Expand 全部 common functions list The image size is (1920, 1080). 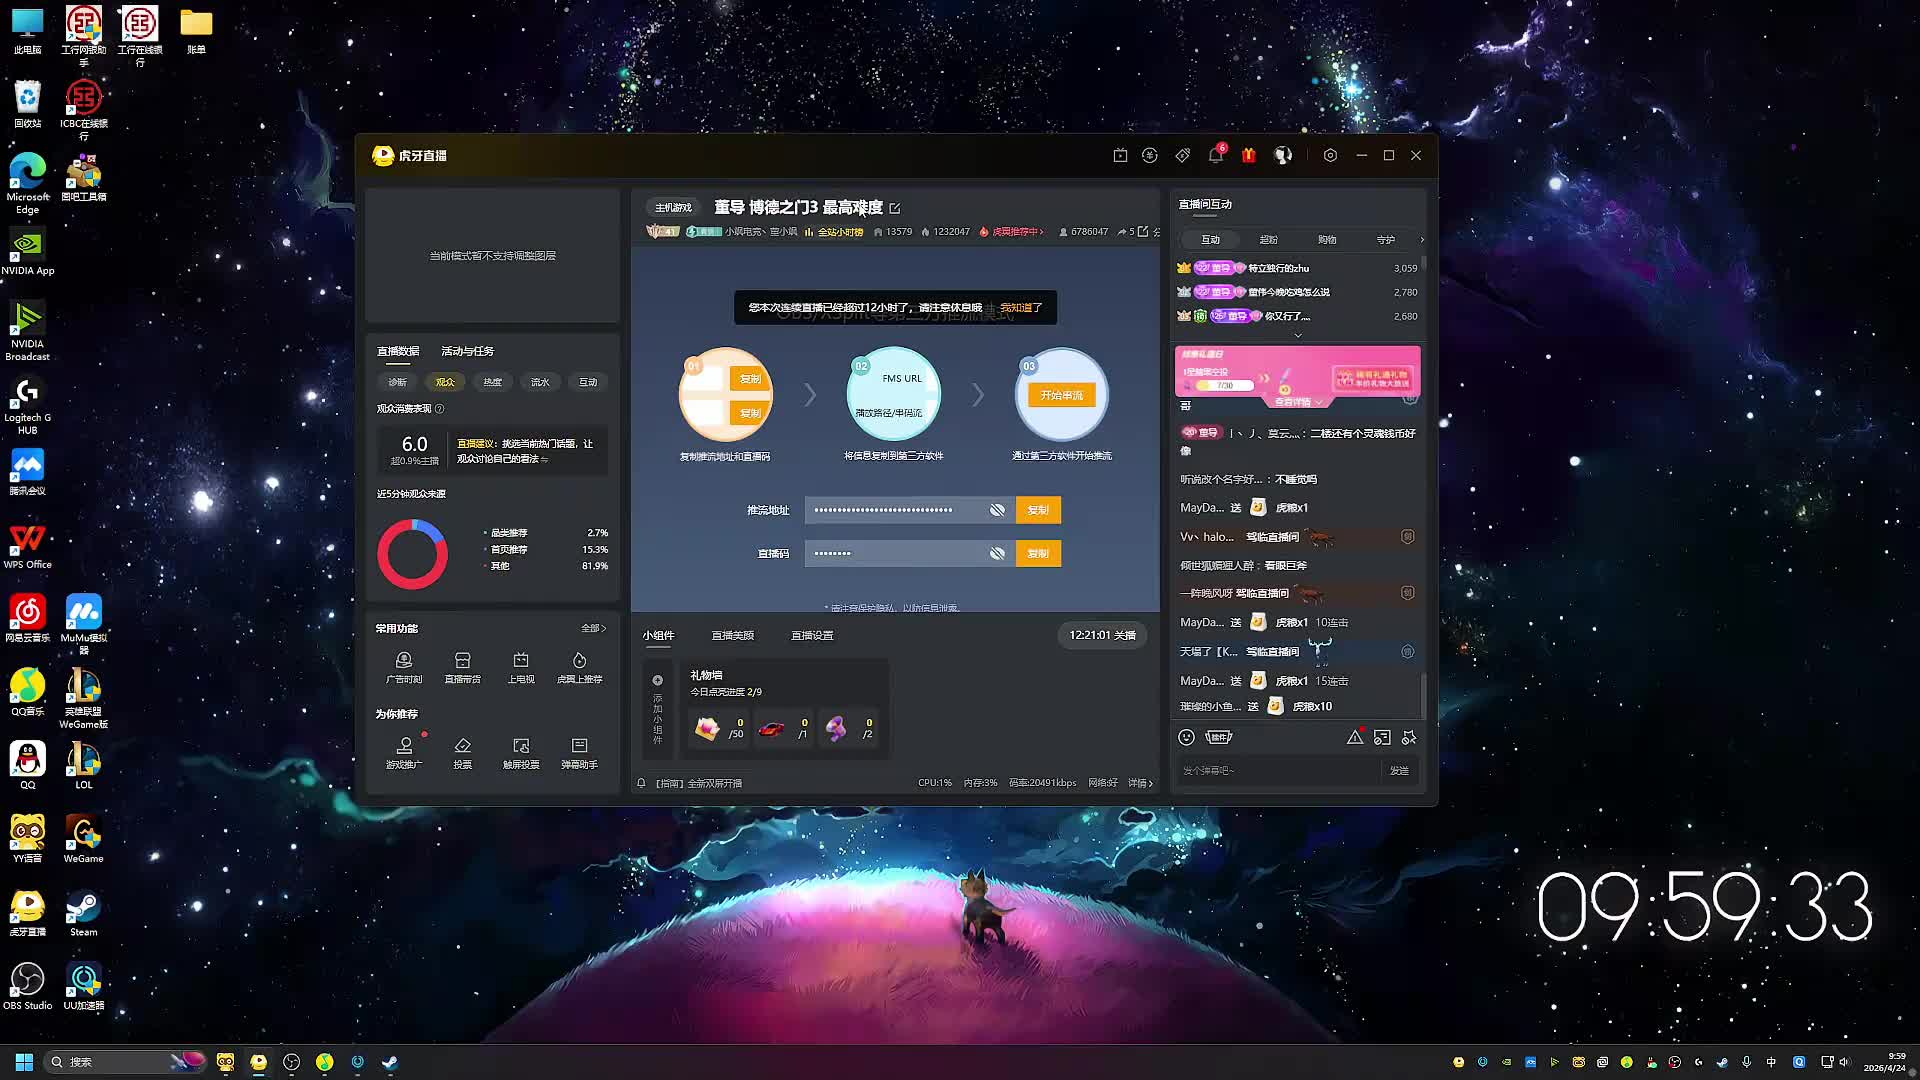593,628
